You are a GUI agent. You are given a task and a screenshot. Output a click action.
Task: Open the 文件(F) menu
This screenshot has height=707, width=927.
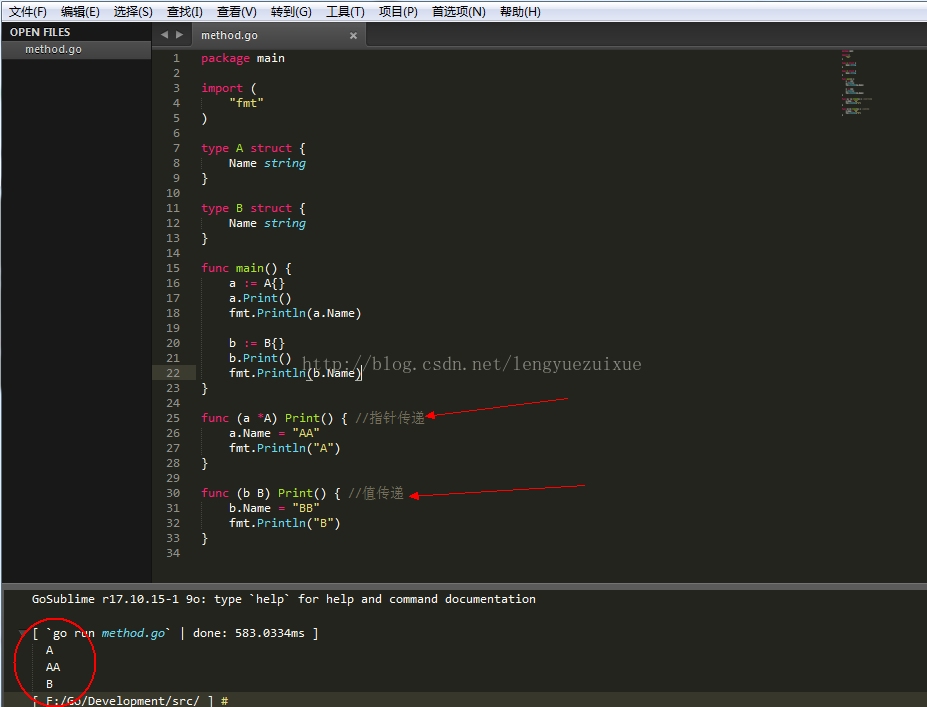[27, 12]
